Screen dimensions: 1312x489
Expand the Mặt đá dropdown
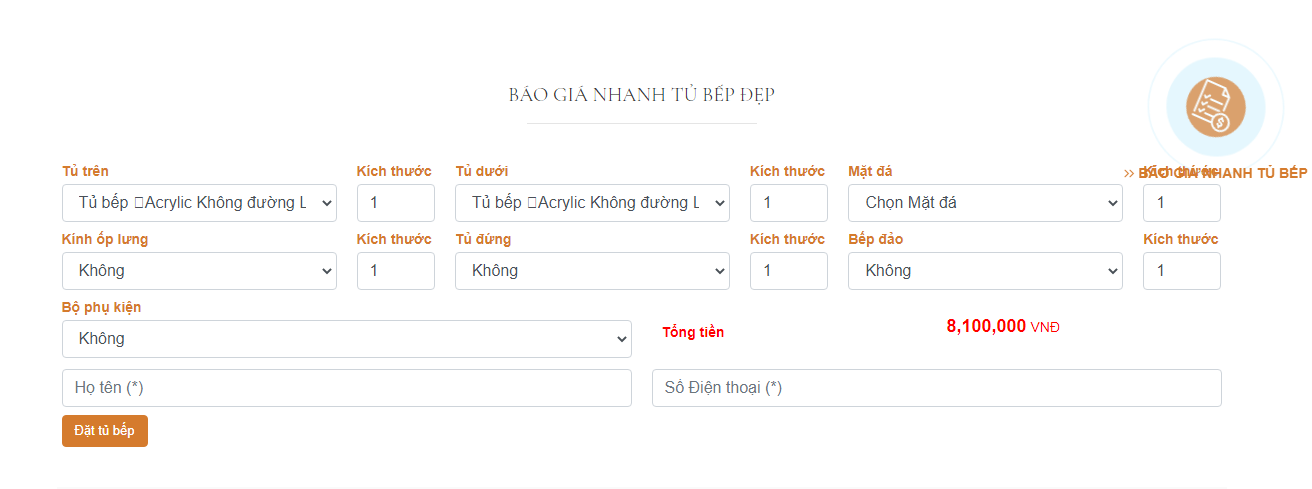pyautogui.click(x=985, y=203)
